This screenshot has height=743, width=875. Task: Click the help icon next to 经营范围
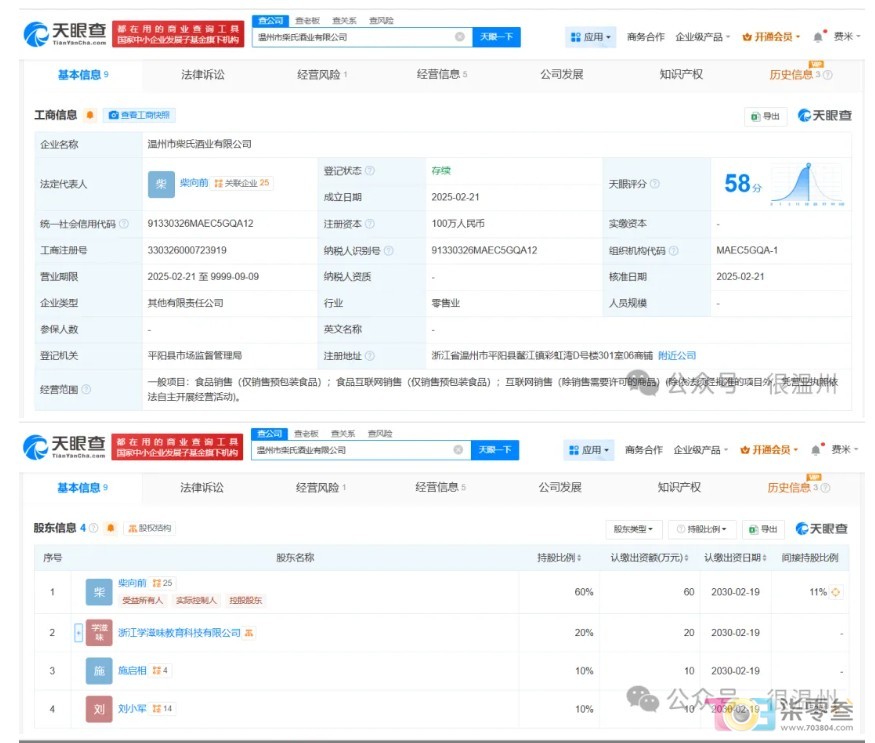click(x=86, y=389)
